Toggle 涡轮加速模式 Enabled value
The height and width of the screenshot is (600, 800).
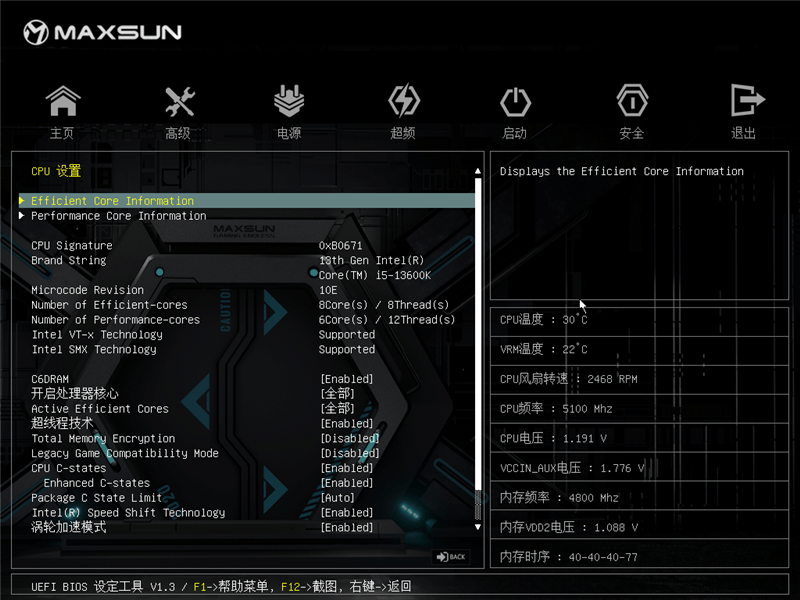[347, 527]
